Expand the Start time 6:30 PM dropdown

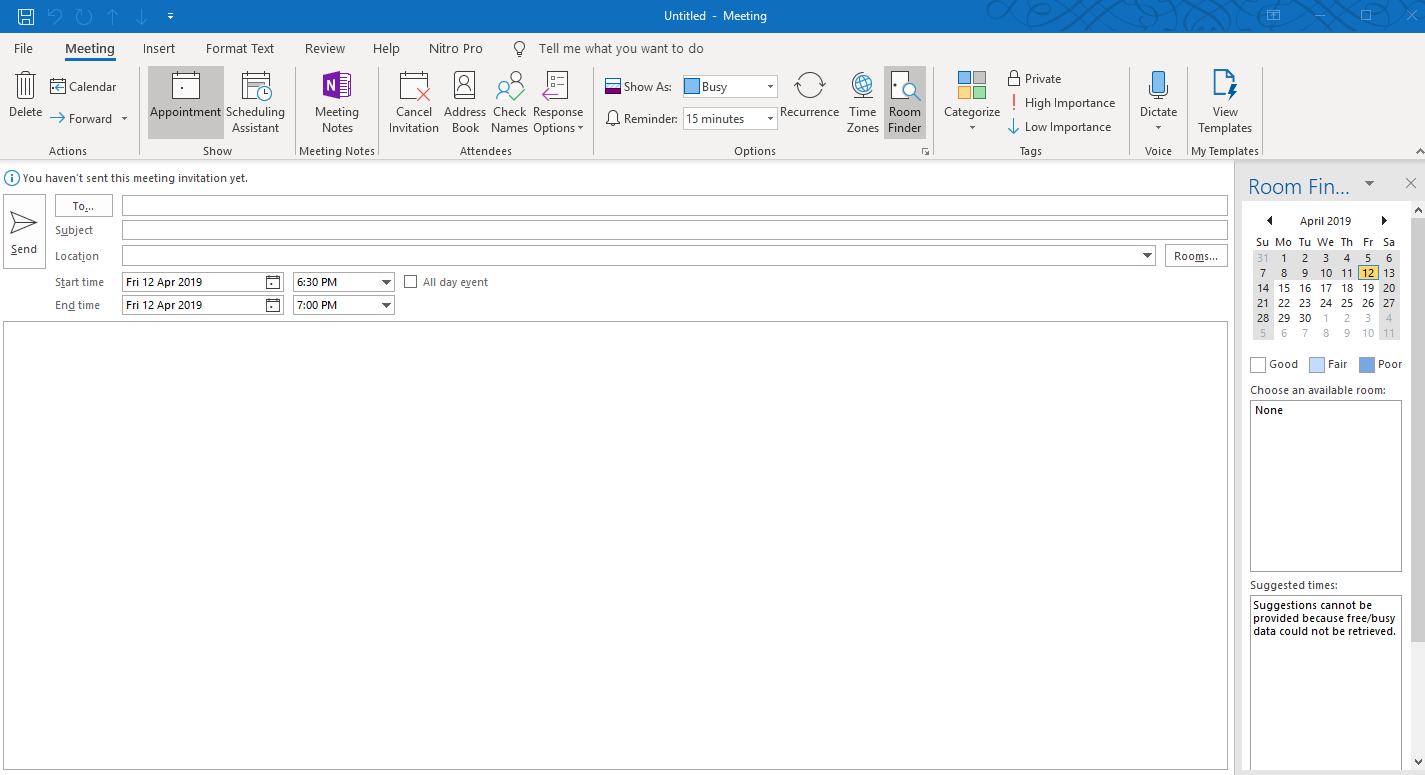tap(387, 282)
